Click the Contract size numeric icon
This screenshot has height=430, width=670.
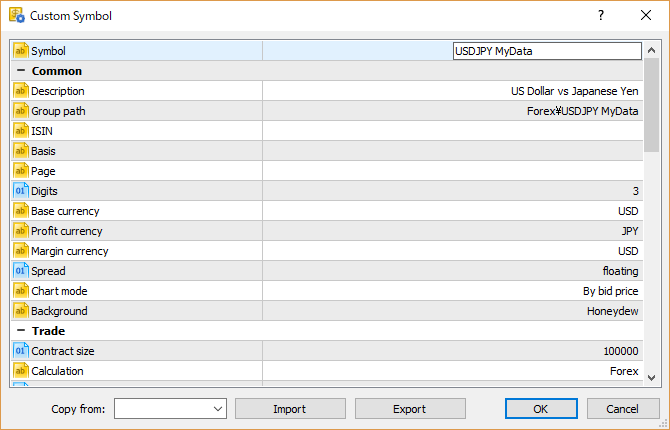[21, 351]
